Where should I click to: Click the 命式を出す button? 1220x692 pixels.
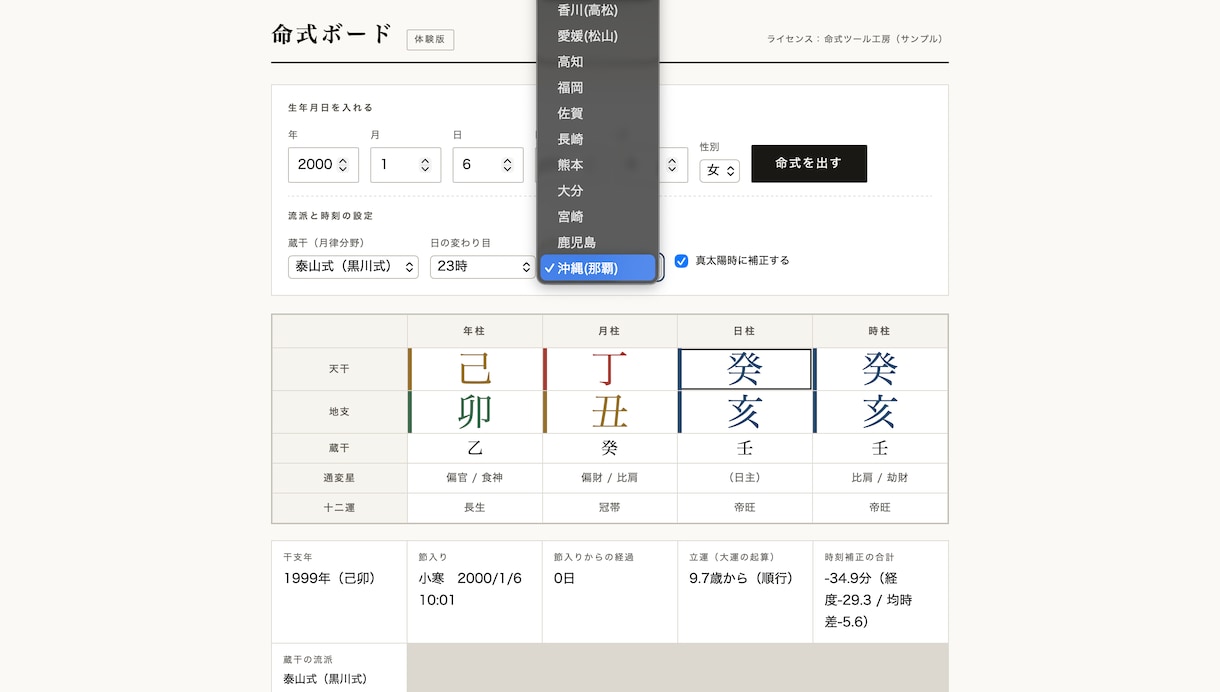pyautogui.click(x=809, y=163)
